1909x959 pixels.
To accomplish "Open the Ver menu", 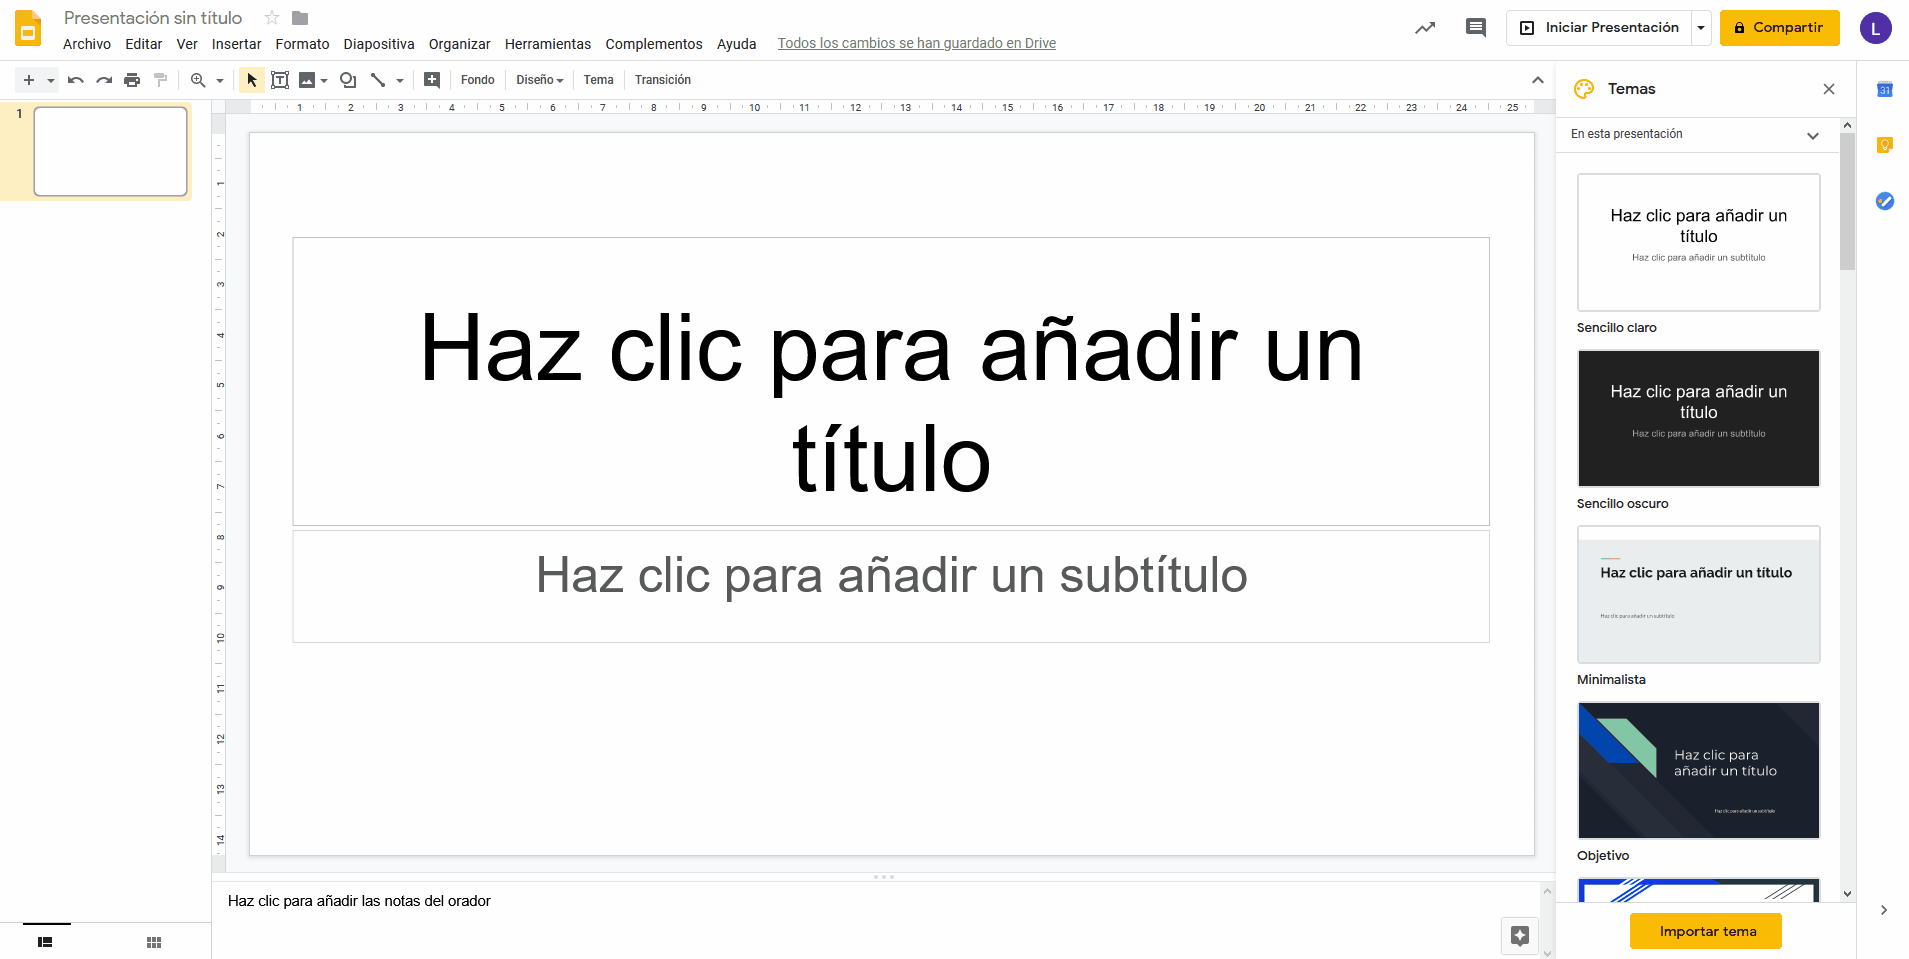I will tap(187, 44).
